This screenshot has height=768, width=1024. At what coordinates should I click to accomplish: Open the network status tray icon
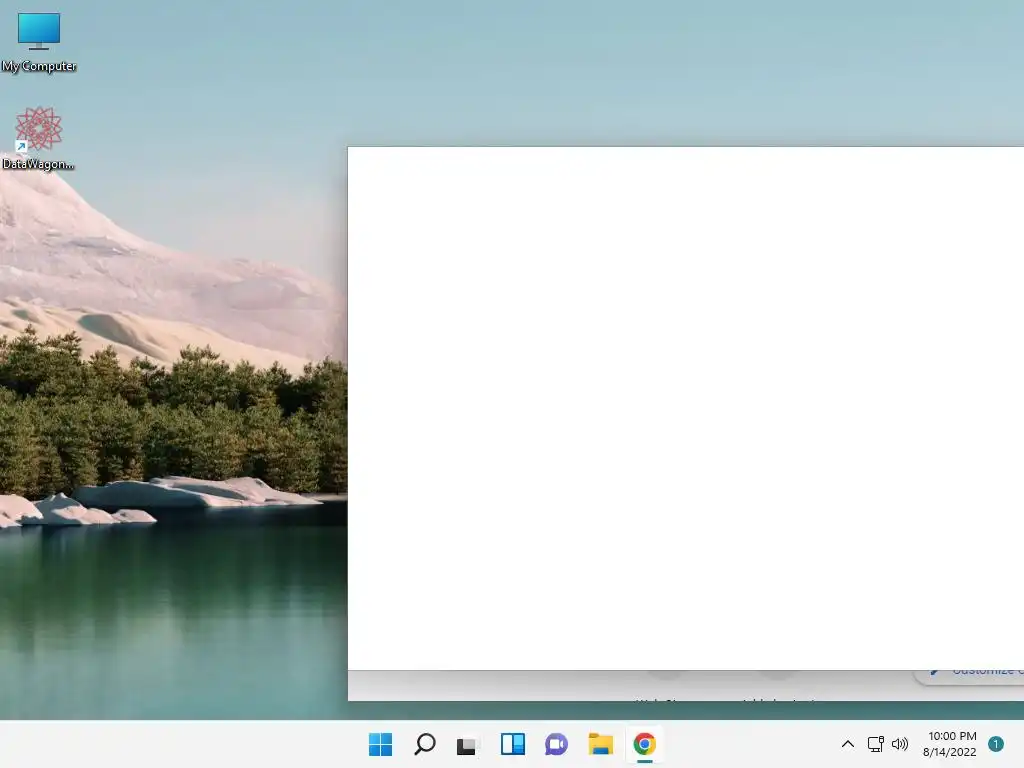point(875,744)
